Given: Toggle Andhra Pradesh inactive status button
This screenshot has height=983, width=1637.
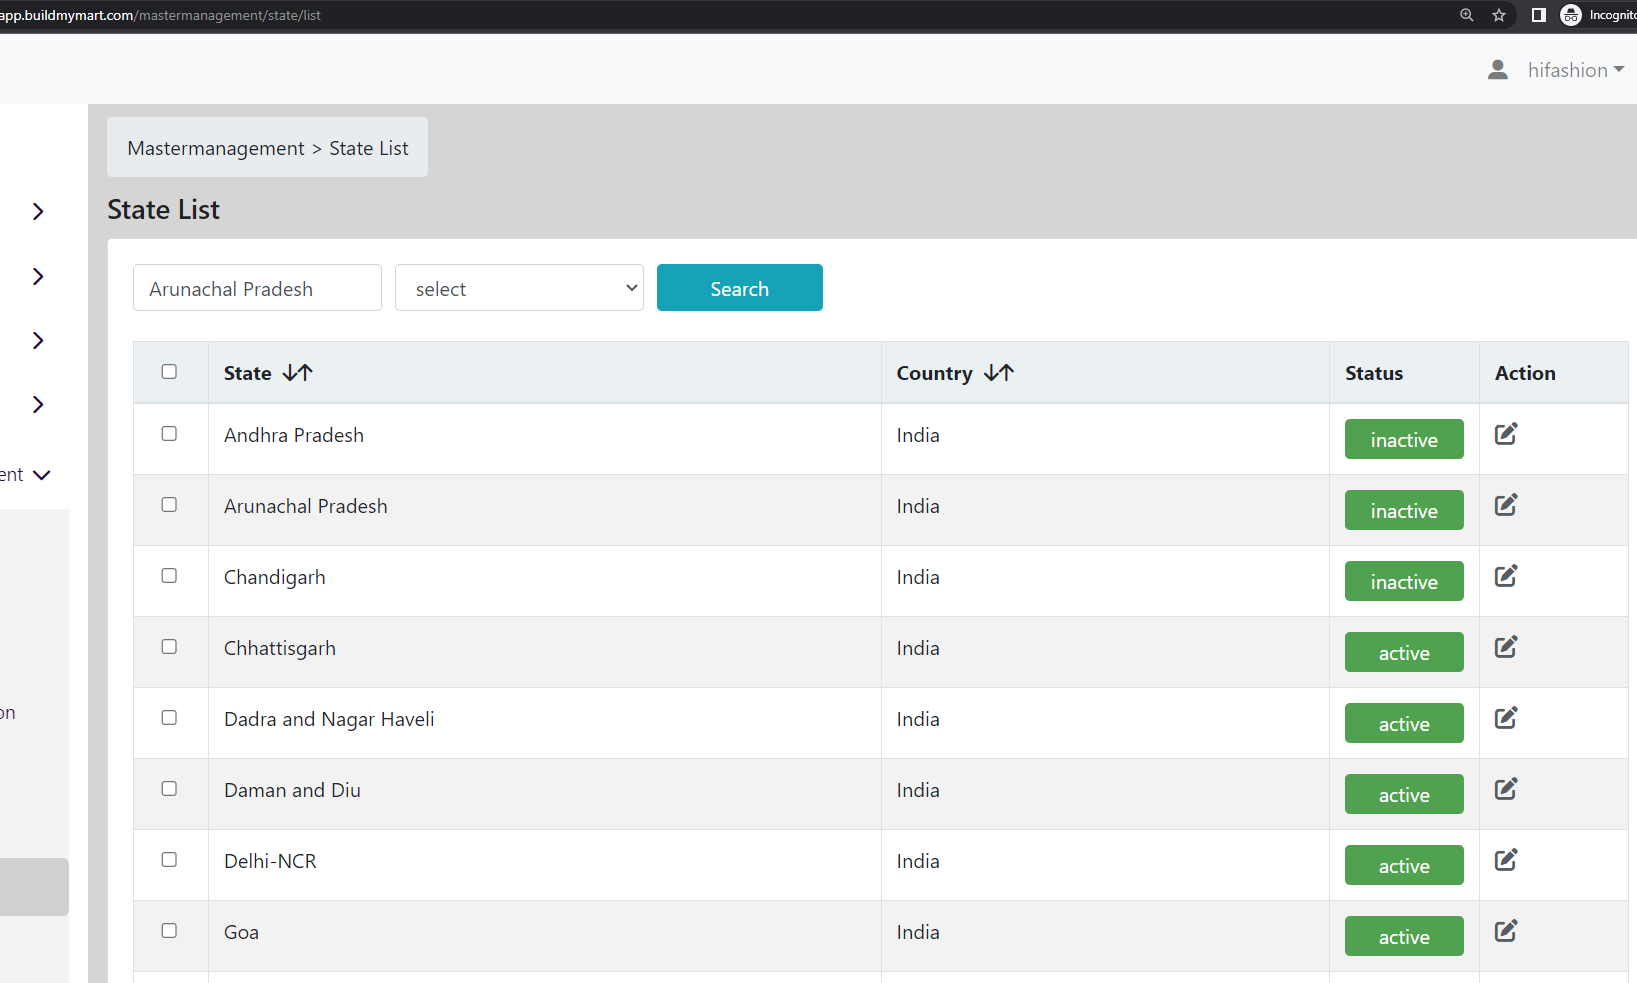Looking at the screenshot, I should (x=1404, y=439).
